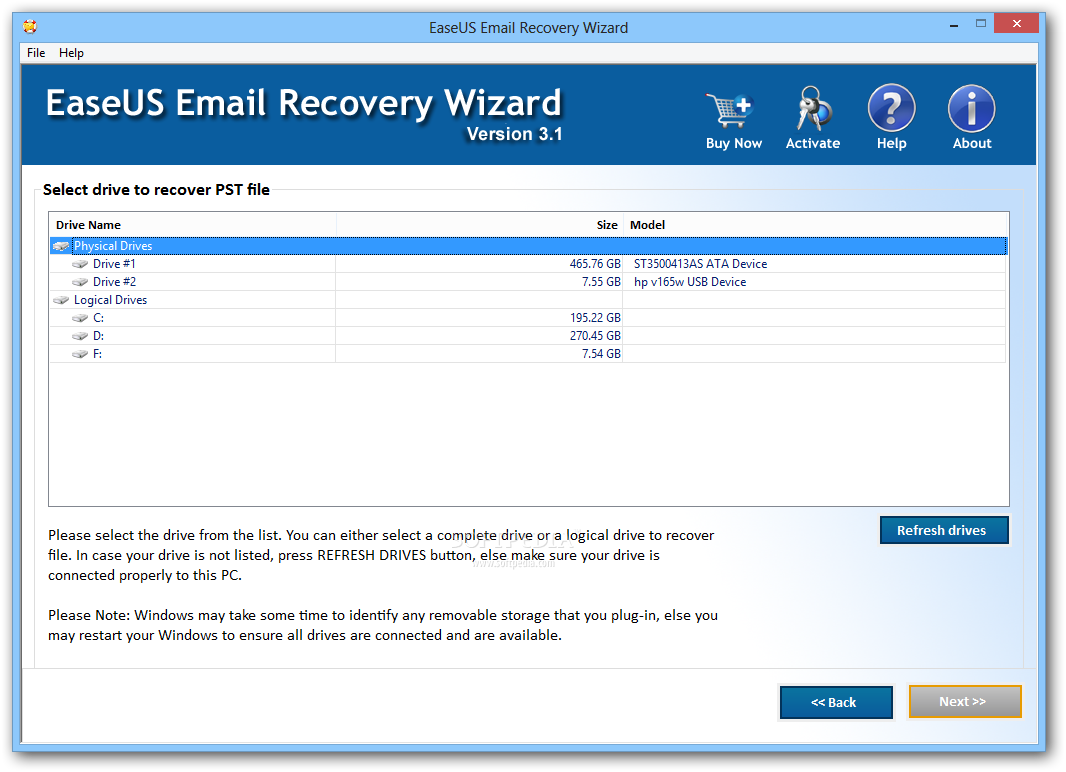Viewport: 1066px width, 772px height.
Task: Go back with the << Back button
Action: (x=836, y=702)
